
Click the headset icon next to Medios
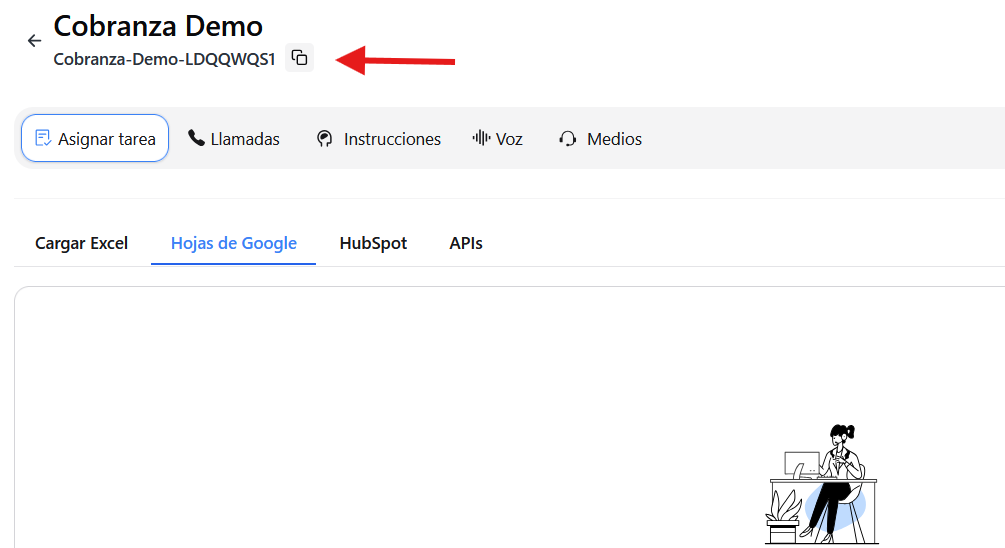pyautogui.click(x=568, y=139)
